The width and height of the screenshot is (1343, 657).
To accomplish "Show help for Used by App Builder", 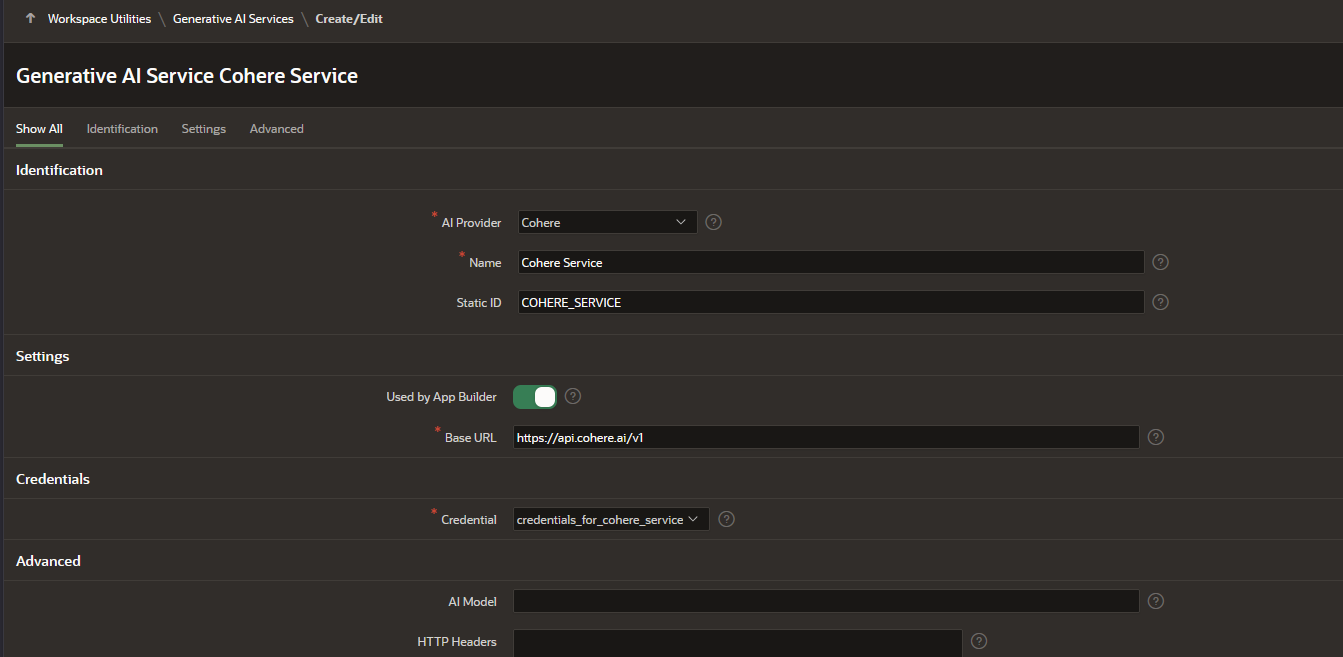I will pyautogui.click(x=573, y=396).
